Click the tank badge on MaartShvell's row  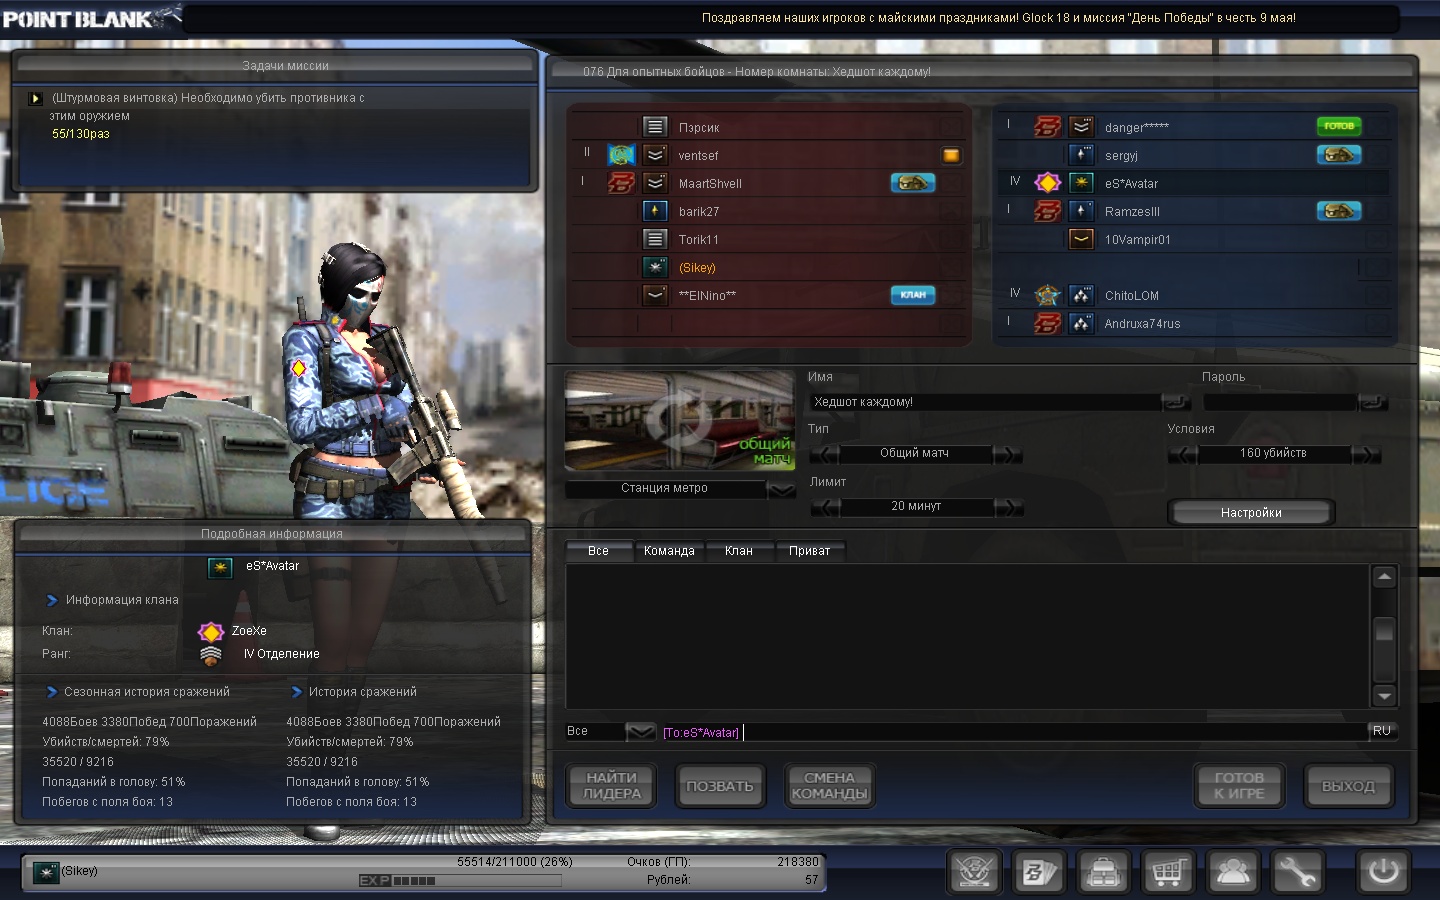tap(913, 183)
